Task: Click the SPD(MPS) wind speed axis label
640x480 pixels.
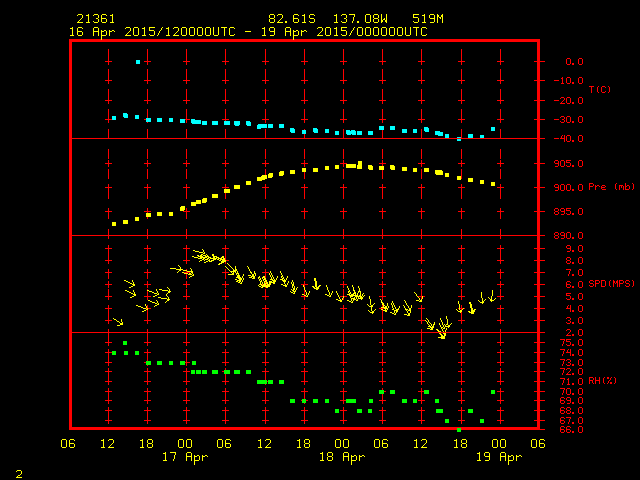Action: [x=611, y=283]
